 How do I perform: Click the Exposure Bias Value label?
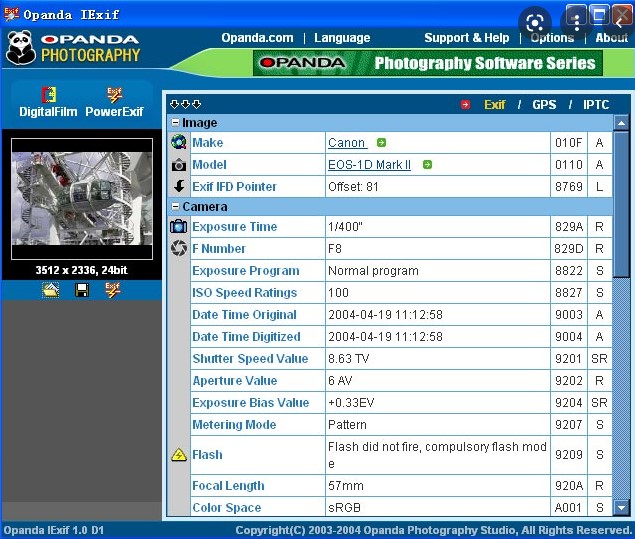pyautogui.click(x=251, y=403)
